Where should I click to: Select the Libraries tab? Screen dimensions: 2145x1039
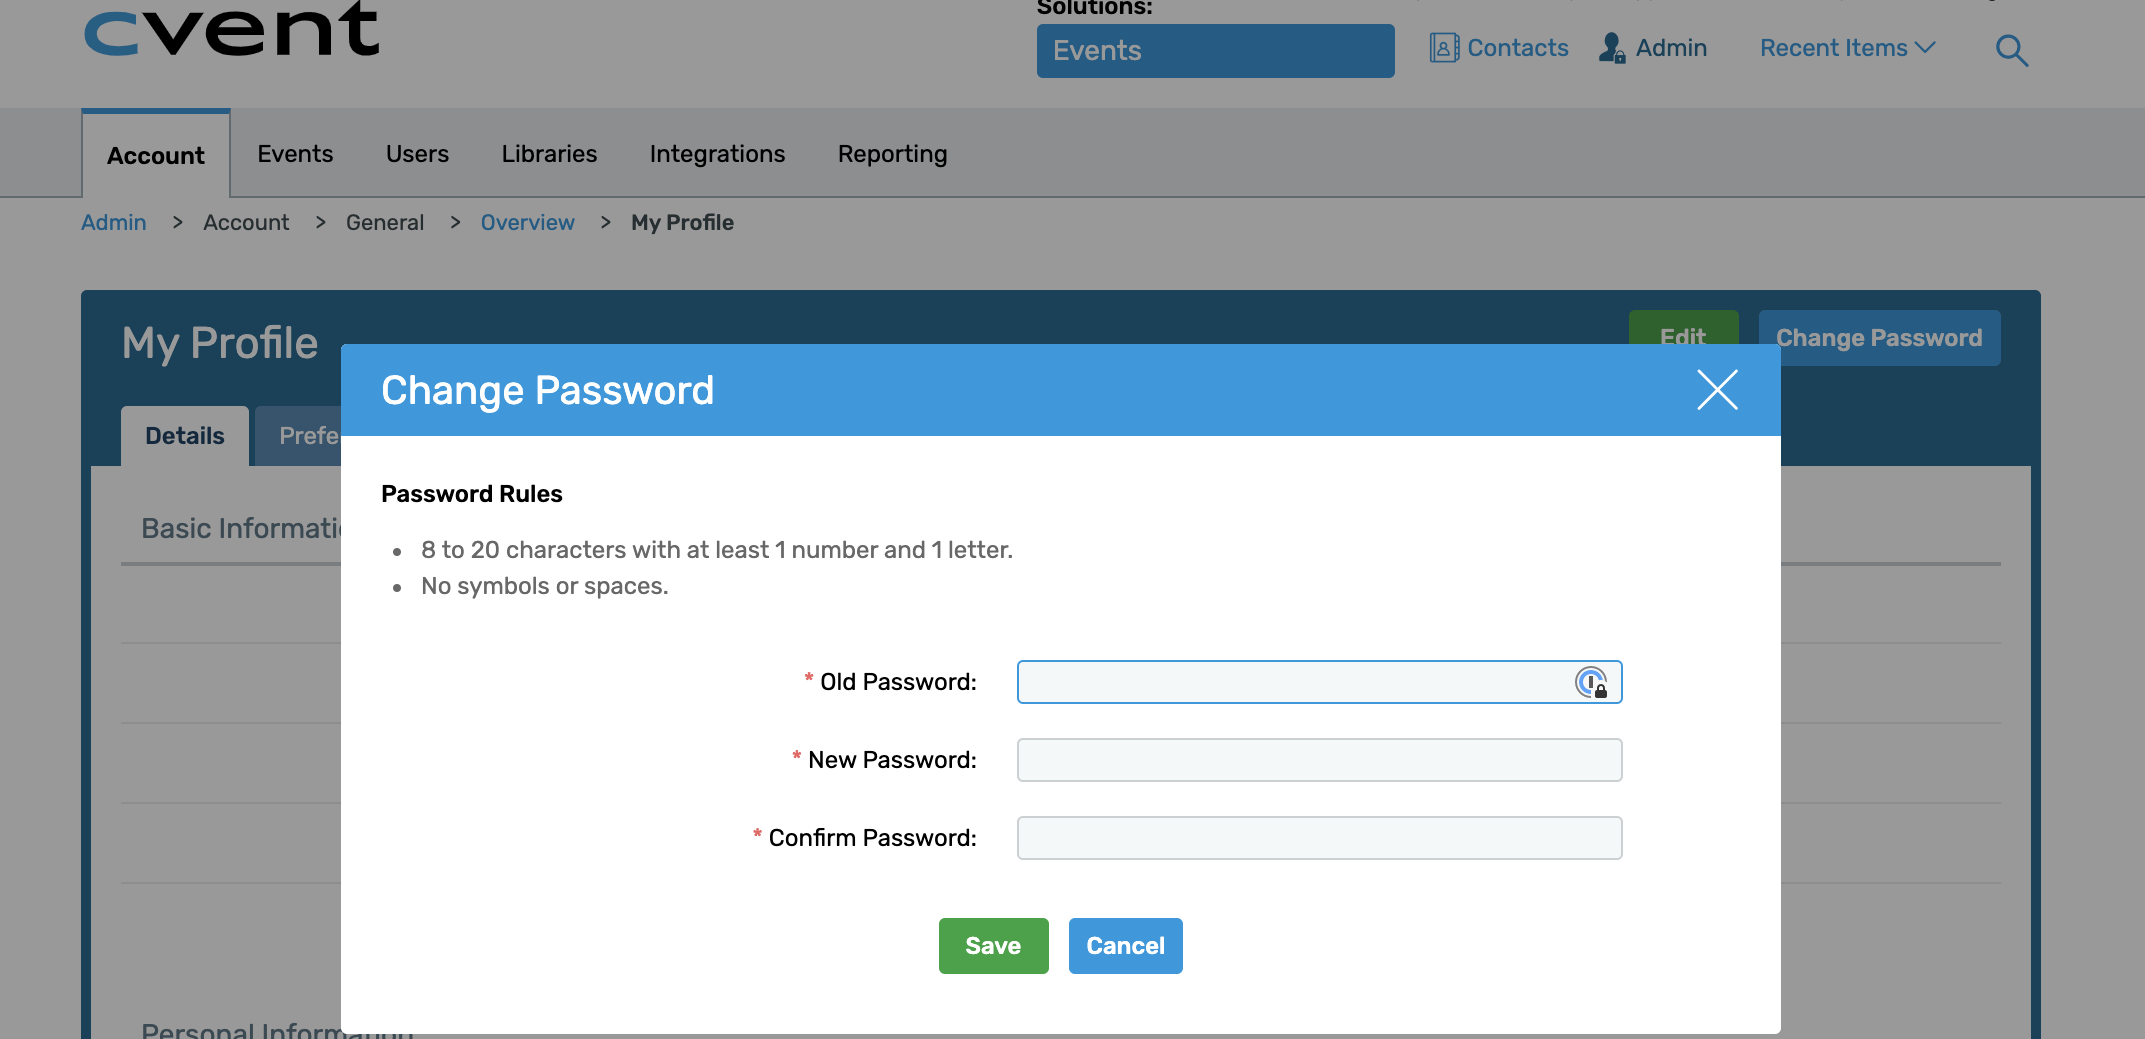click(x=549, y=154)
